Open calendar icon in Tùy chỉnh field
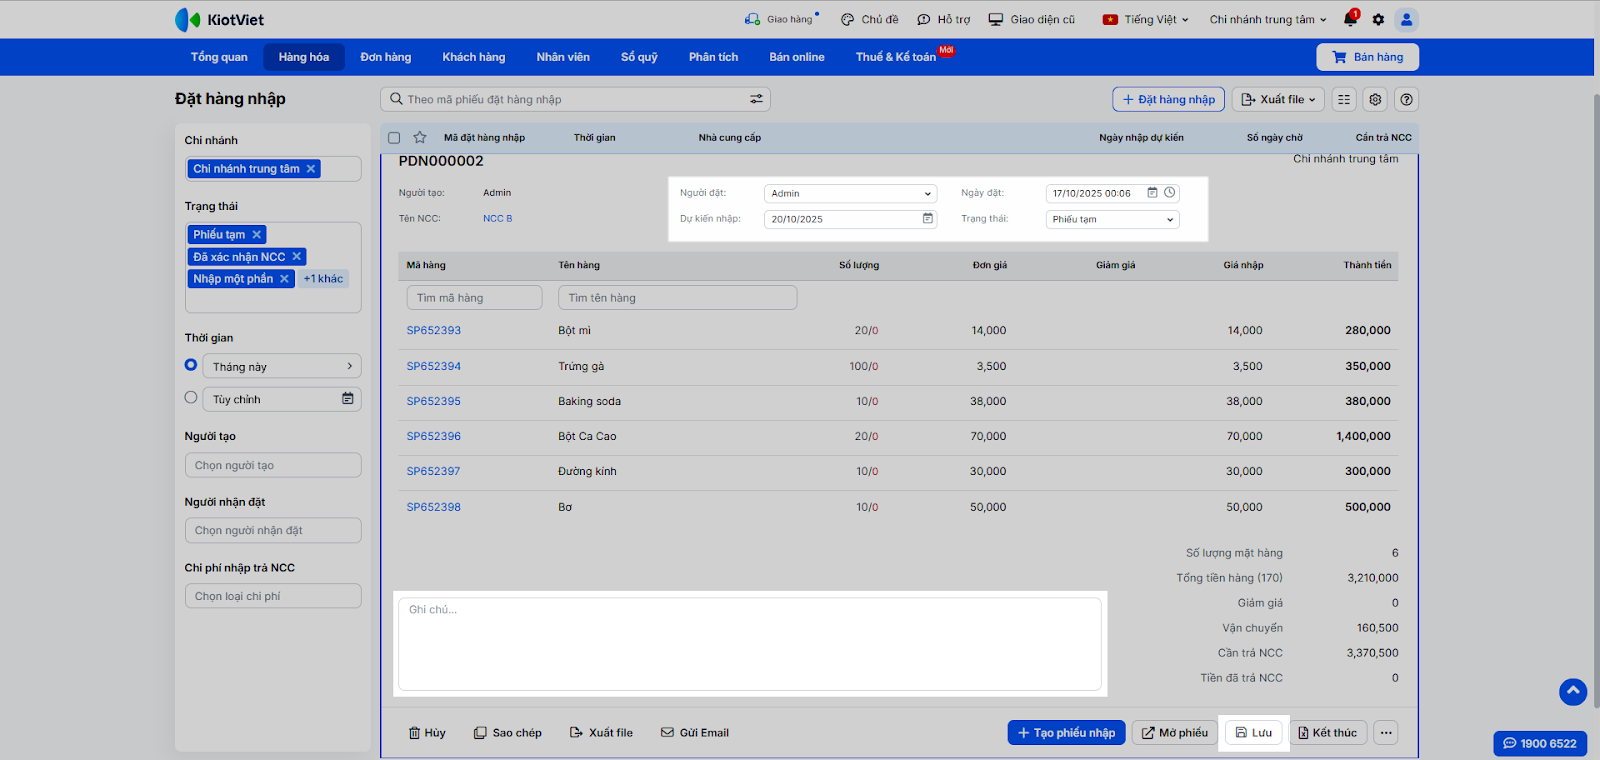The image size is (1600, 760). pyautogui.click(x=348, y=399)
